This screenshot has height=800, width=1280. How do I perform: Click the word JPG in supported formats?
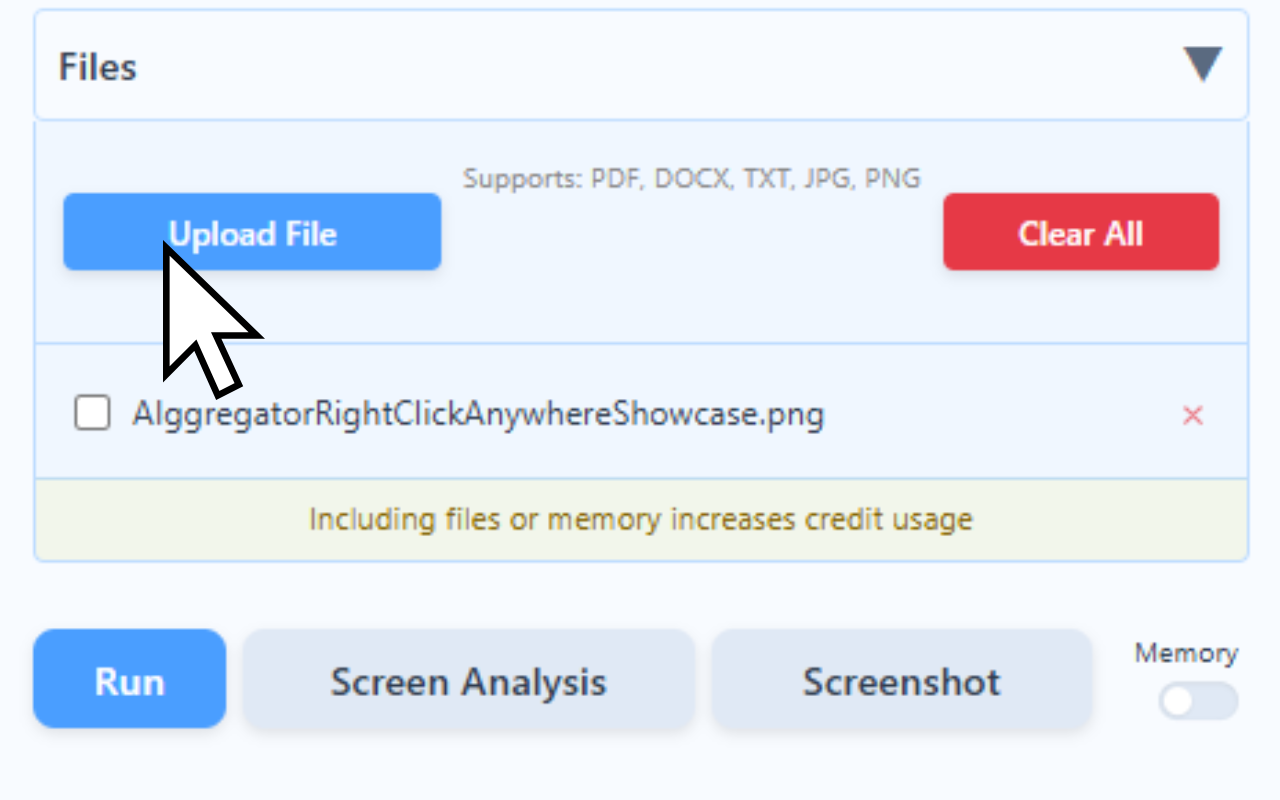click(x=826, y=179)
